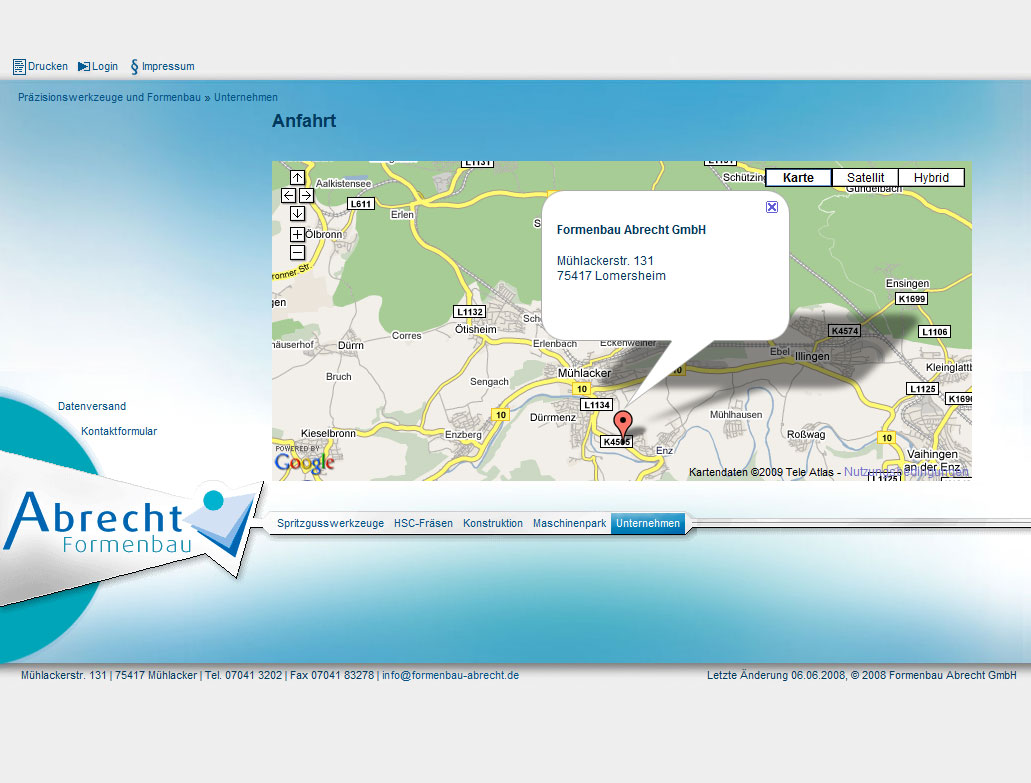Click the Roßwag label on map
Image resolution: width=1031 pixels, height=783 pixels.
pyautogui.click(x=806, y=435)
